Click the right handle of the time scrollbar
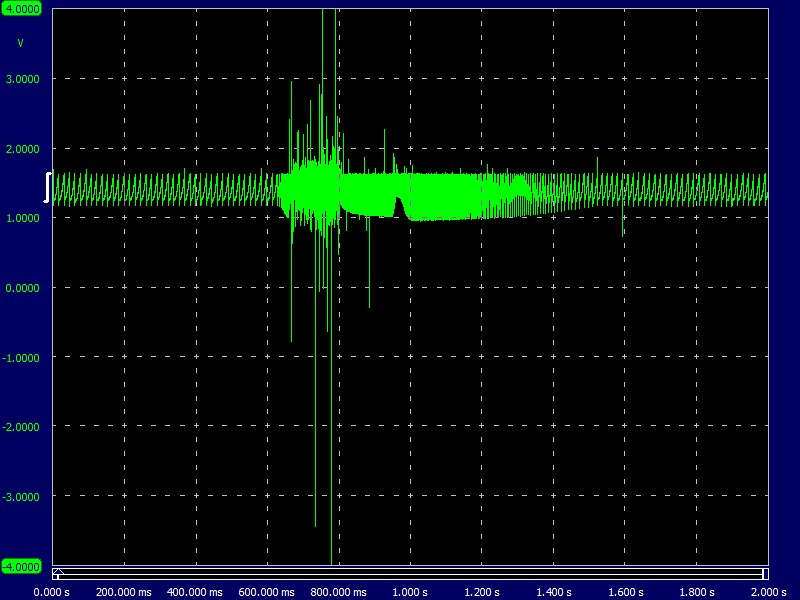Screen dimensions: 800x600 (x=765, y=573)
